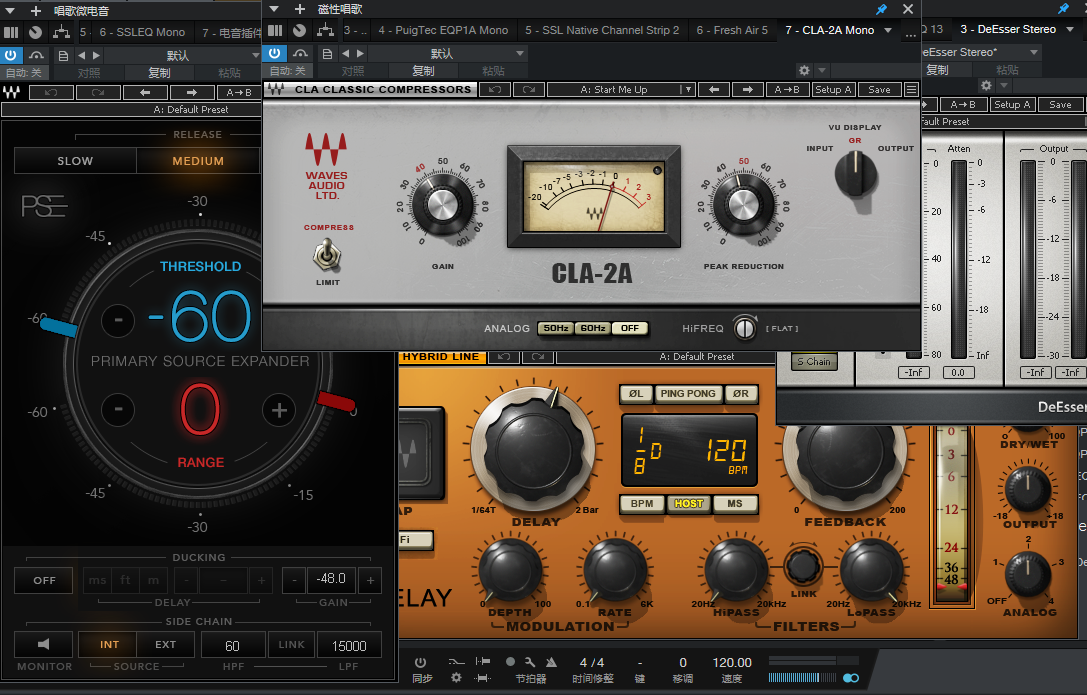
Task: Click Setup A in CLA-2A toolbar
Action: [x=833, y=89]
